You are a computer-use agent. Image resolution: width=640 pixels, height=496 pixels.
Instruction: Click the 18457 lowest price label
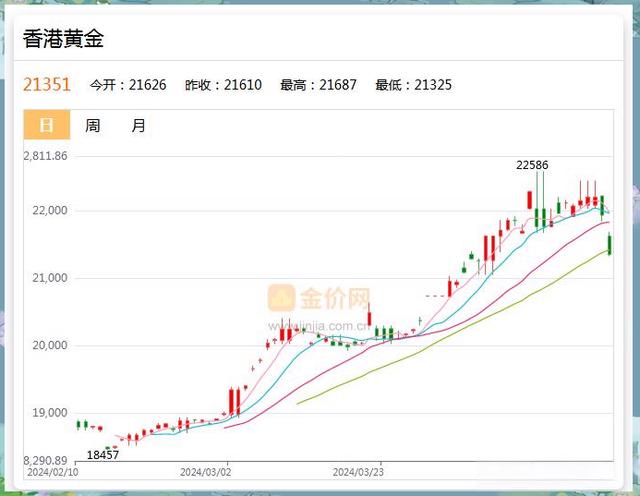click(103, 455)
